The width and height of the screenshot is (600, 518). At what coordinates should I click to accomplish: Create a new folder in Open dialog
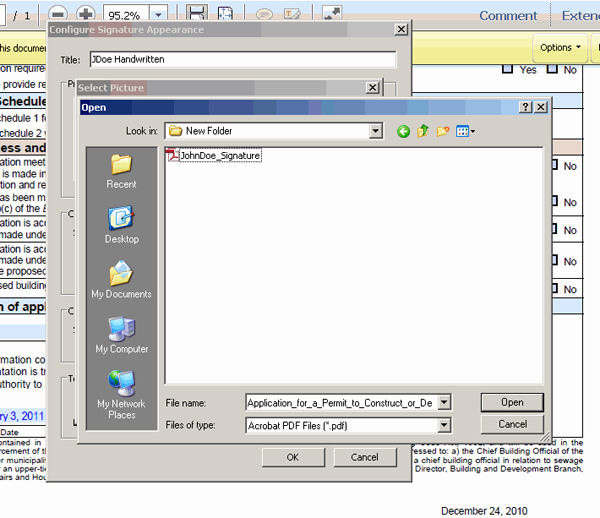(x=442, y=132)
